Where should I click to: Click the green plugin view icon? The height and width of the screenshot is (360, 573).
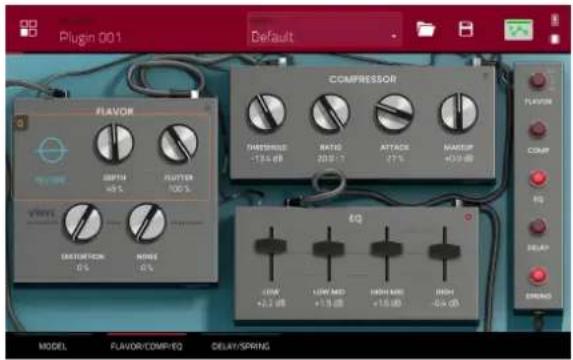pyautogui.click(x=519, y=30)
